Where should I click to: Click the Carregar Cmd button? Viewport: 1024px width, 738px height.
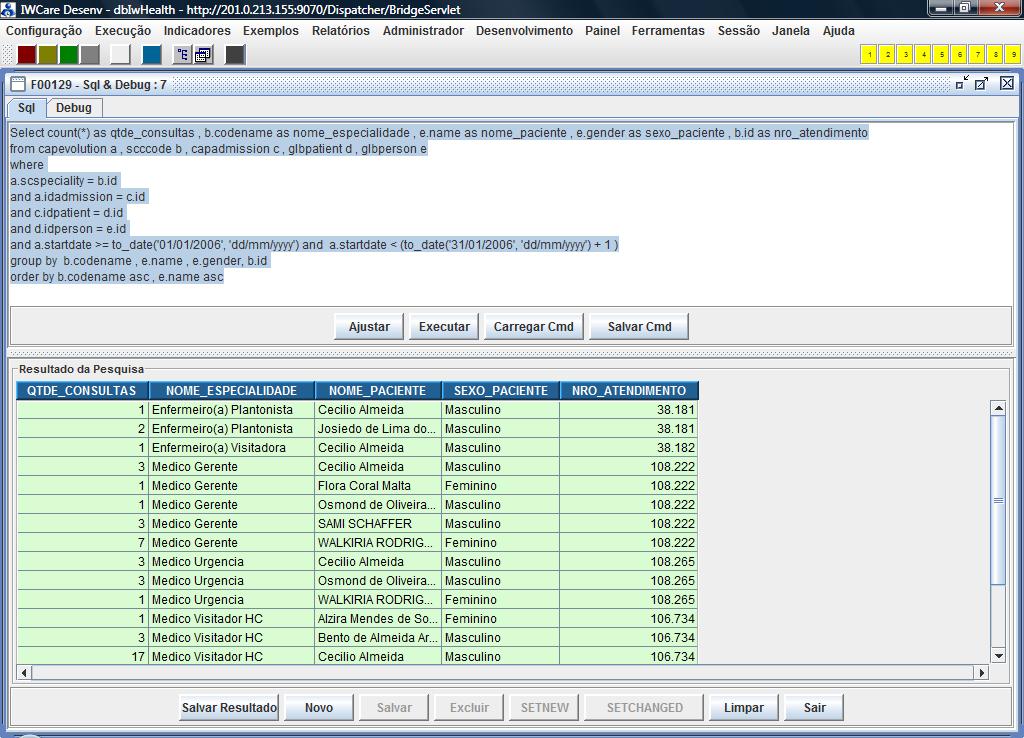click(x=534, y=327)
